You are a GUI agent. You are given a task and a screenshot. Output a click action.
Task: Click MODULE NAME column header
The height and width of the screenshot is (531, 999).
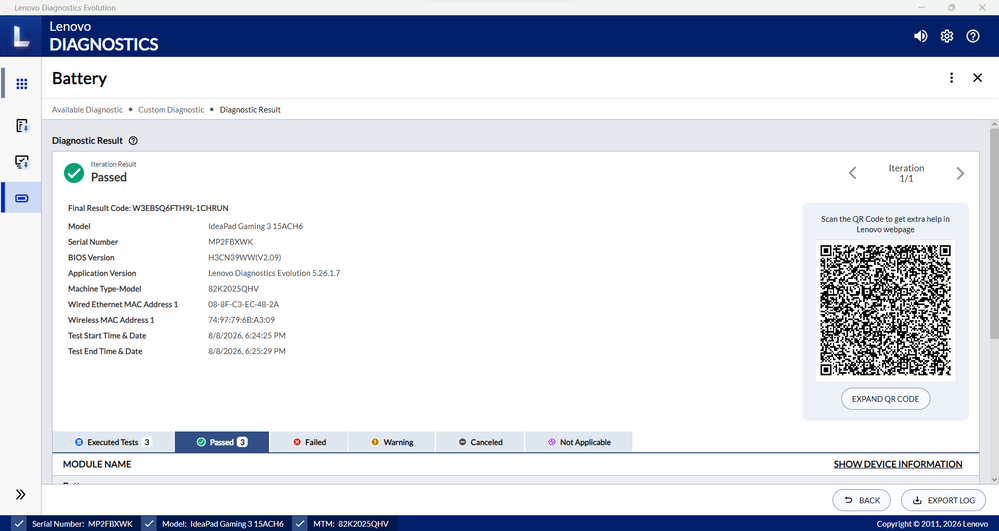point(97,464)
